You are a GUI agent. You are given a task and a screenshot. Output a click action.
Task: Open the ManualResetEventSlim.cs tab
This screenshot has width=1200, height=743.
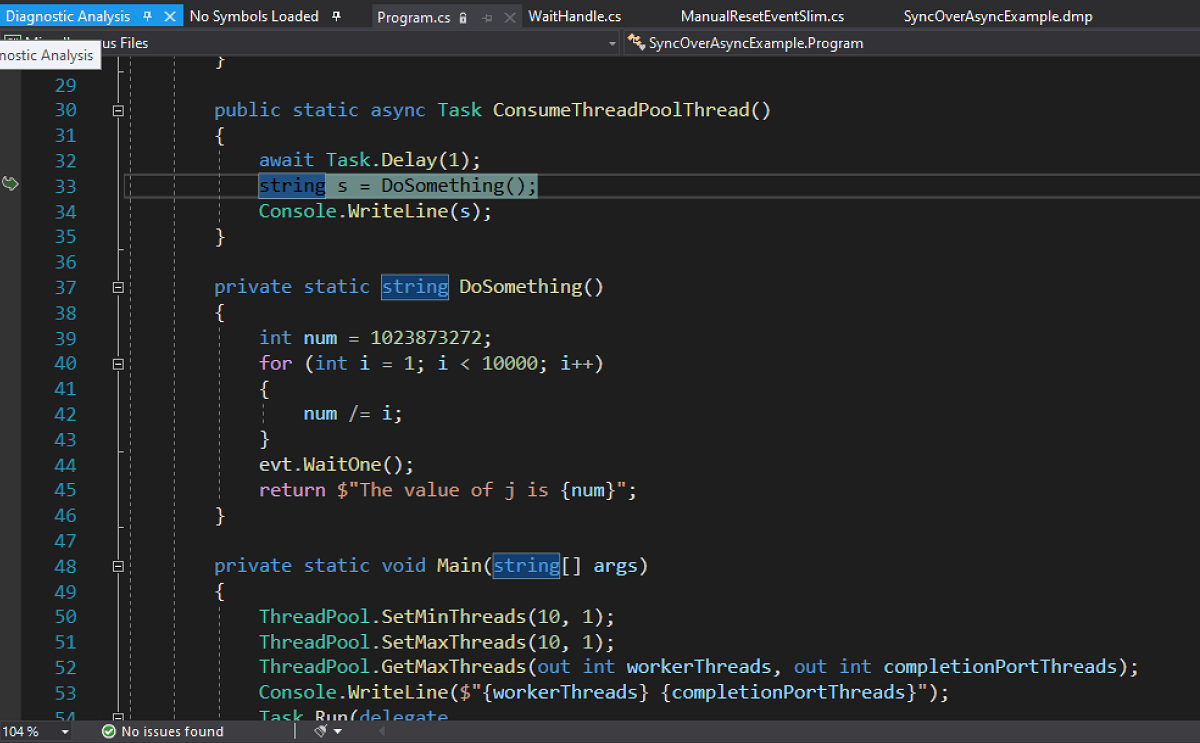[x=761, y=16]
